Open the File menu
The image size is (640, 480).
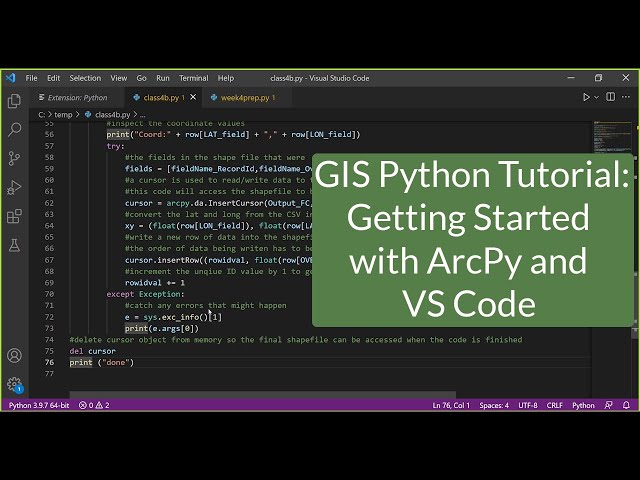[31, 78]
